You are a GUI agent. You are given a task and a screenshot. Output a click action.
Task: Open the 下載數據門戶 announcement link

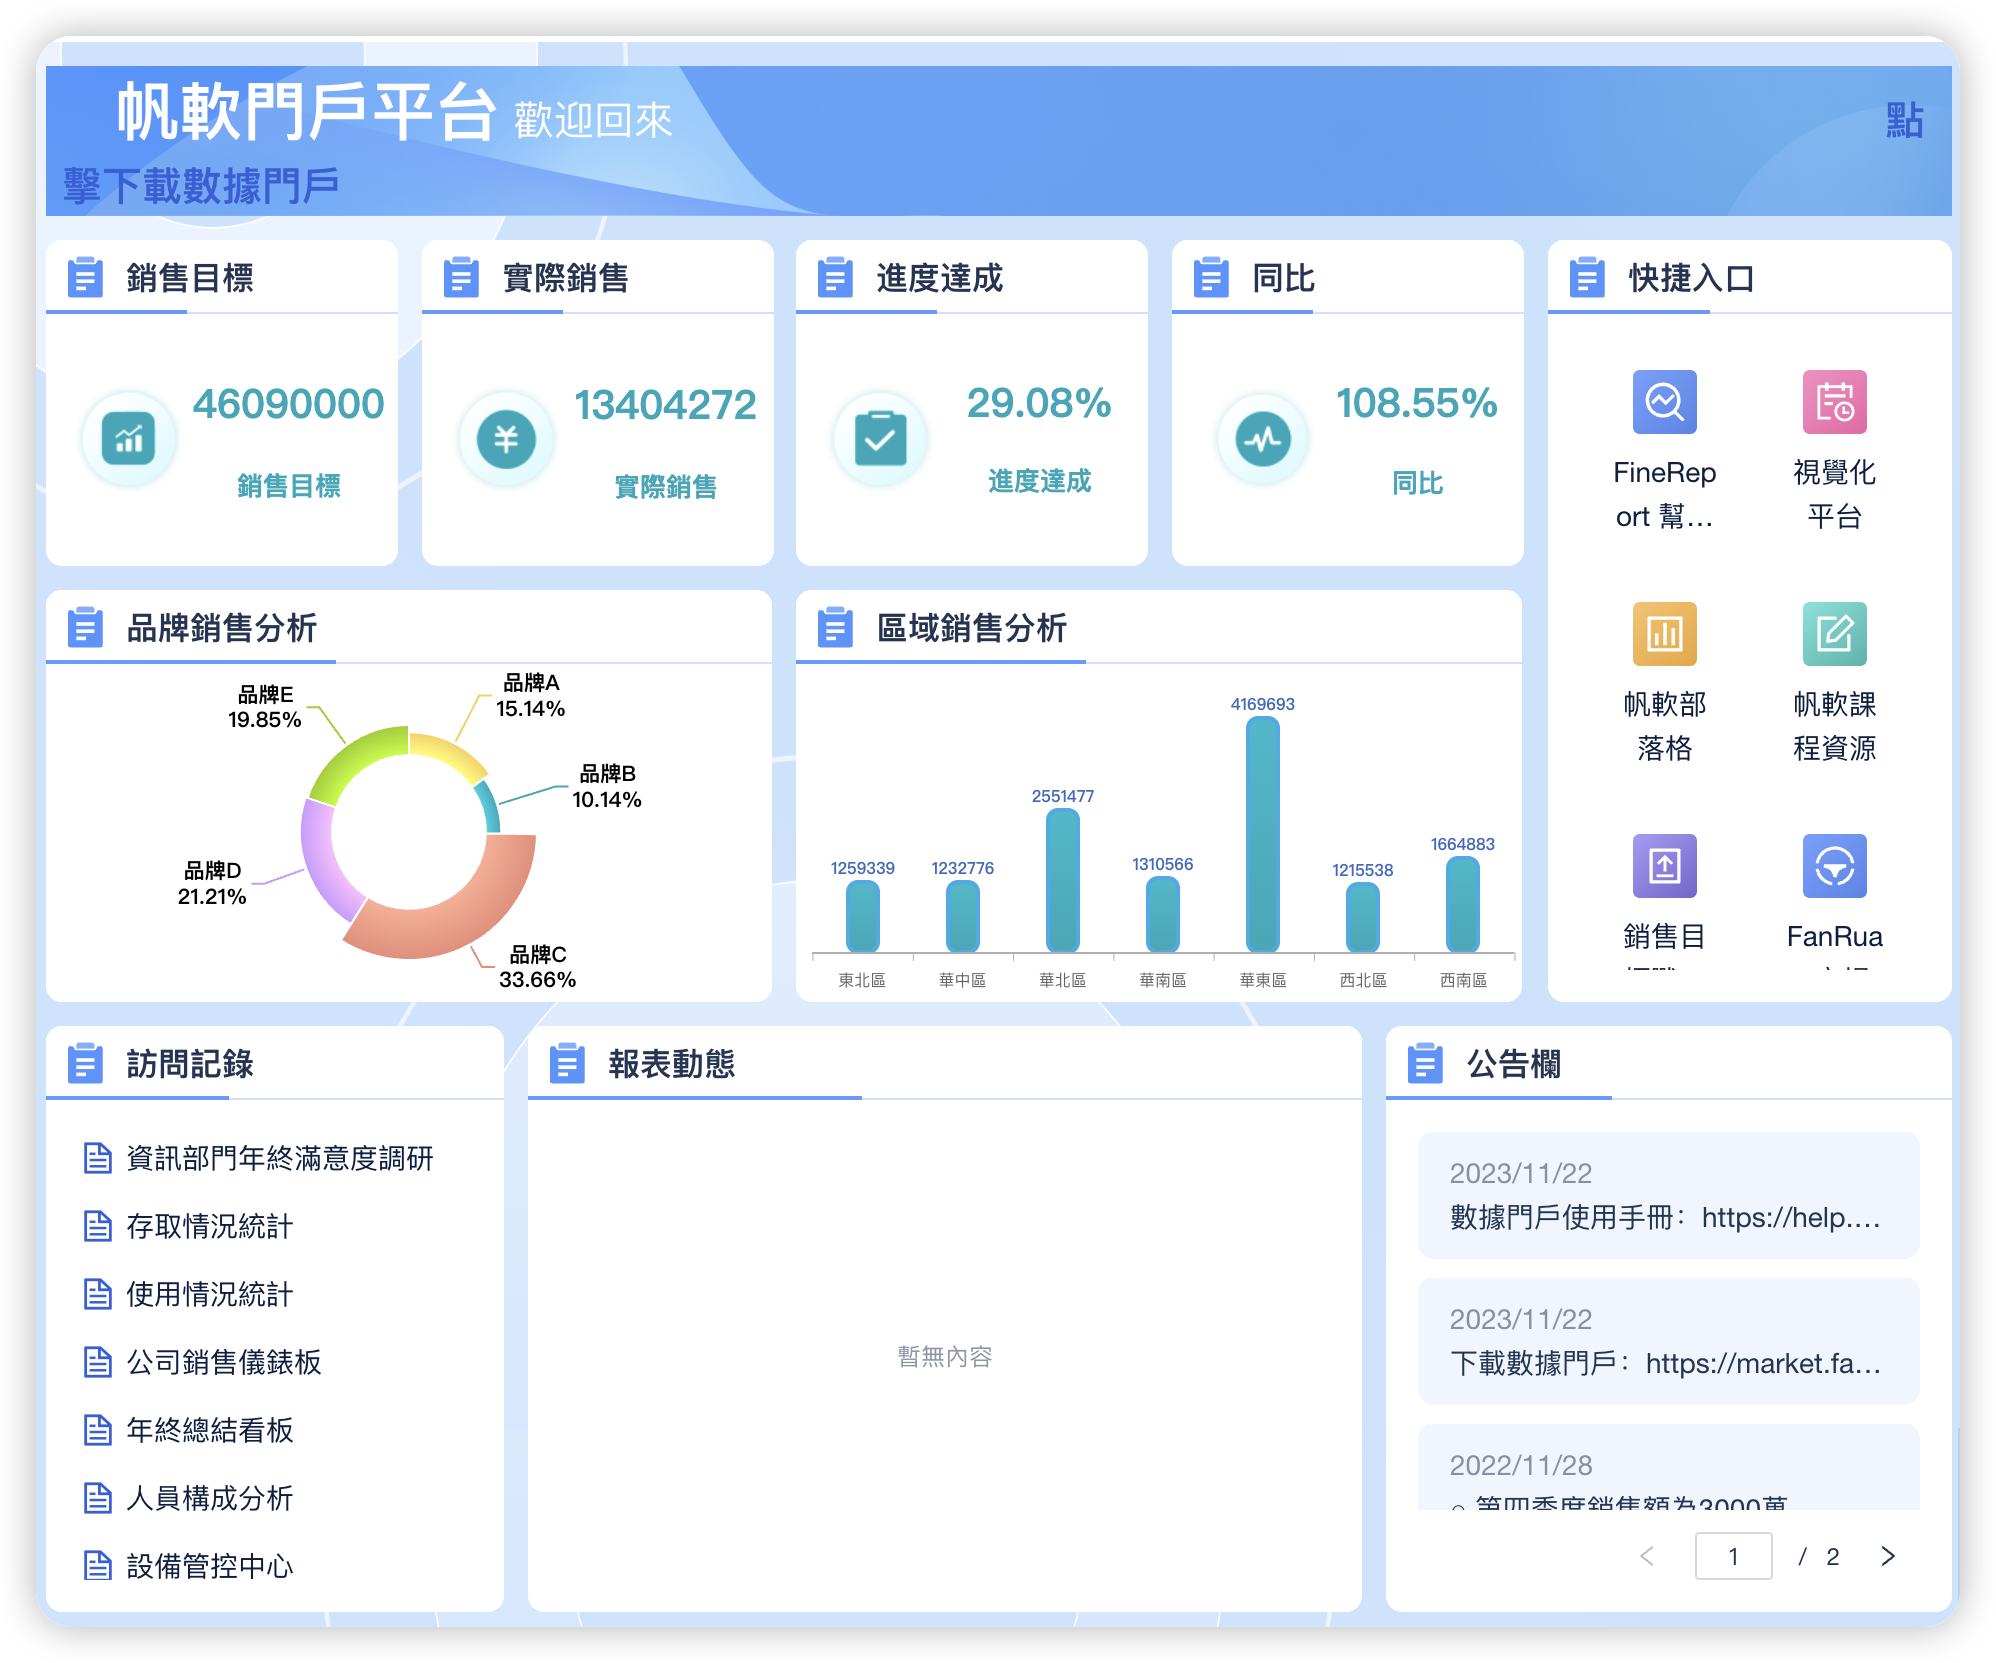(1665, 1363)
